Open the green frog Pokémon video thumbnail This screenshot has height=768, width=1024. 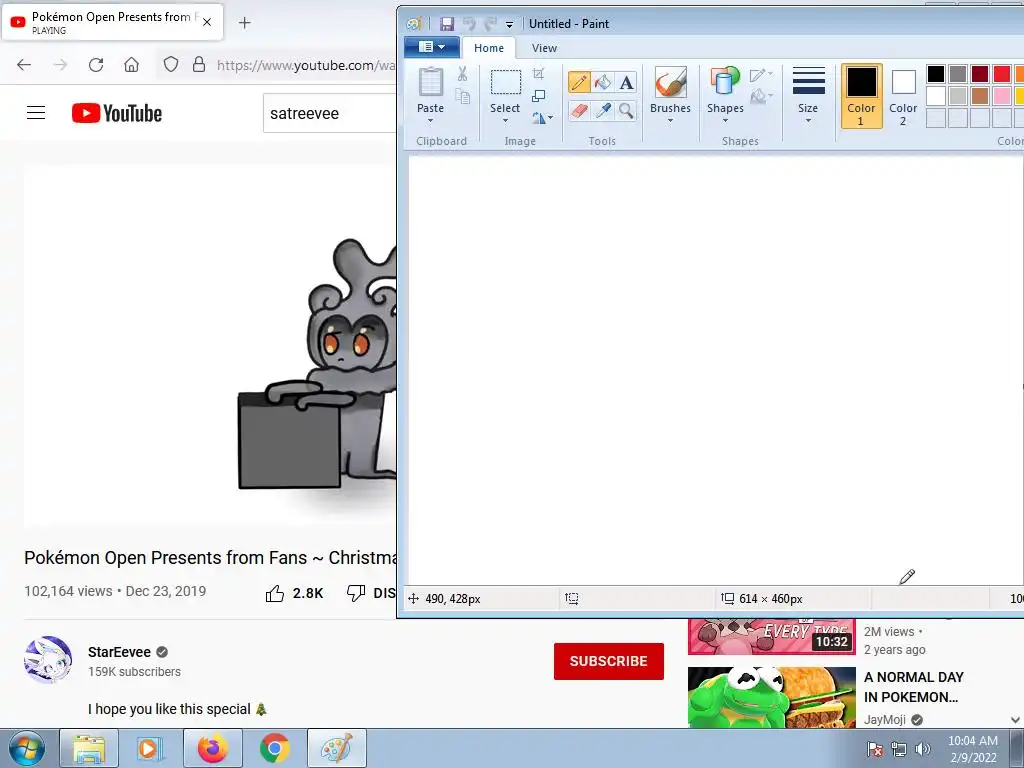pyautogui.click(x=771, y=697)
